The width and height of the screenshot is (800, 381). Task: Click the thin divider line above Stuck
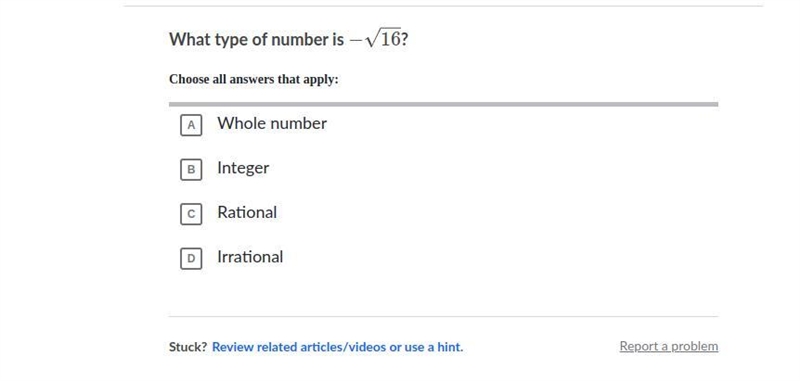click(443, 316)
